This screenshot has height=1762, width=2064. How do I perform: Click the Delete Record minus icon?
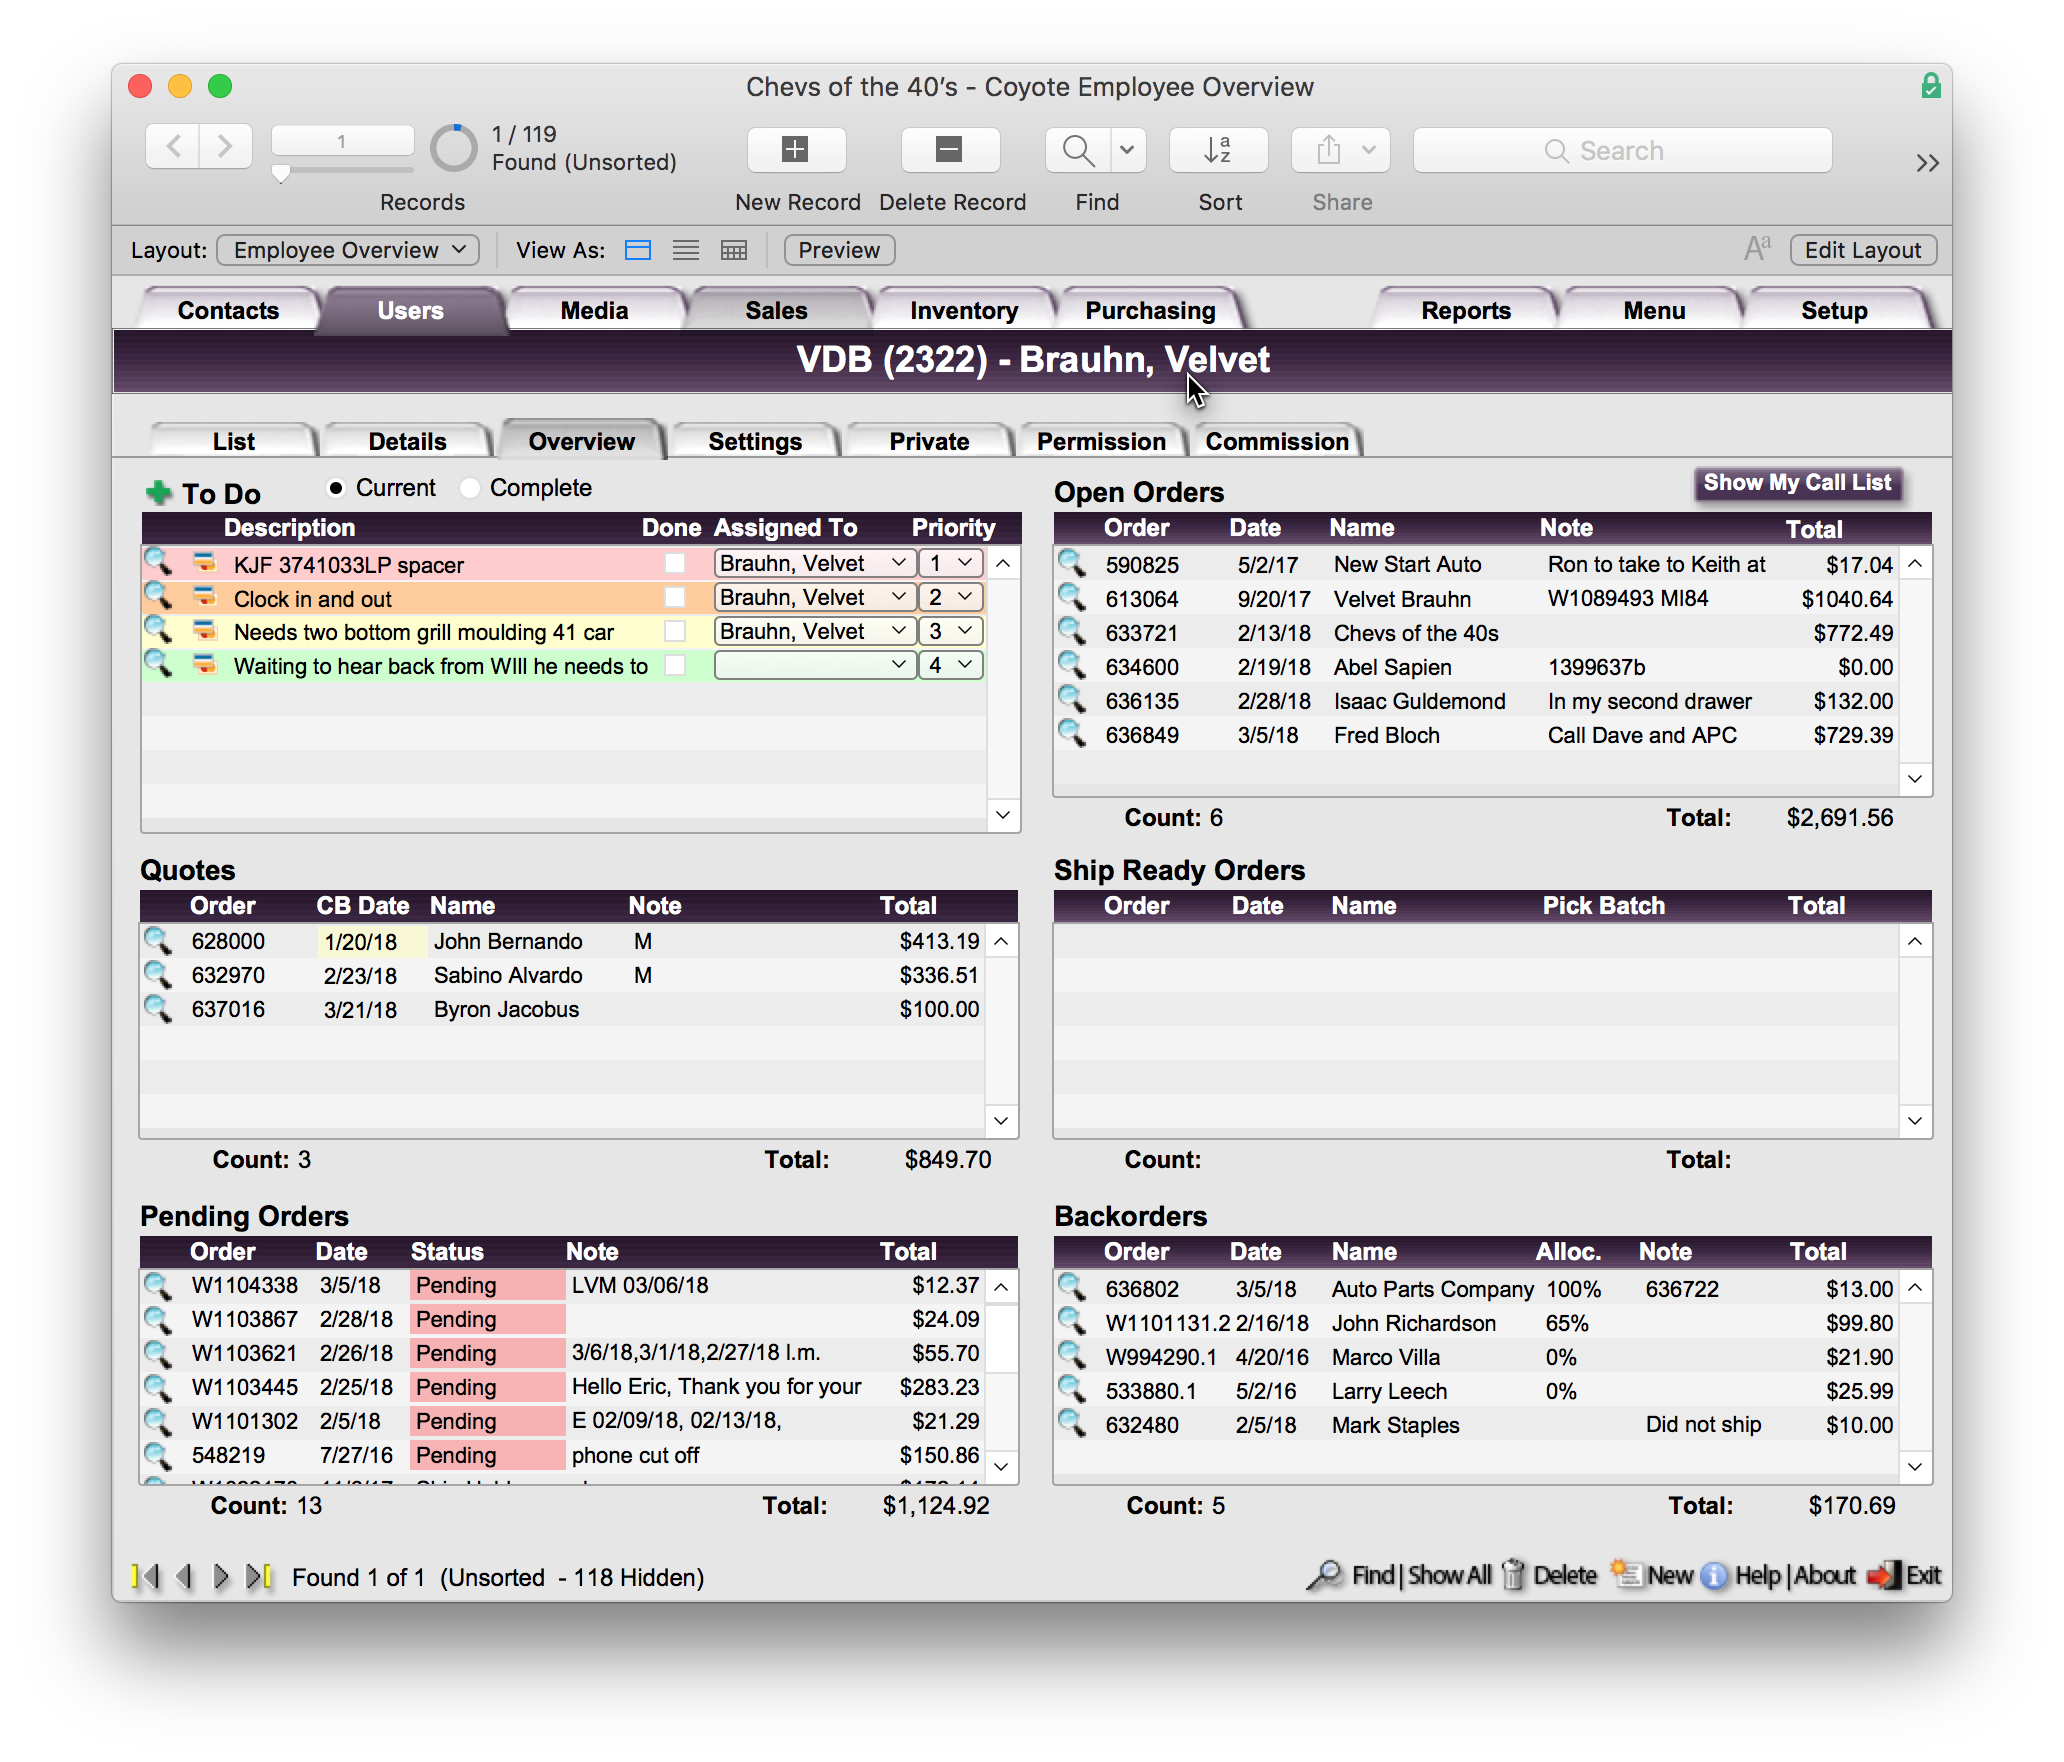pyautogui.click(x=949, y=150)
